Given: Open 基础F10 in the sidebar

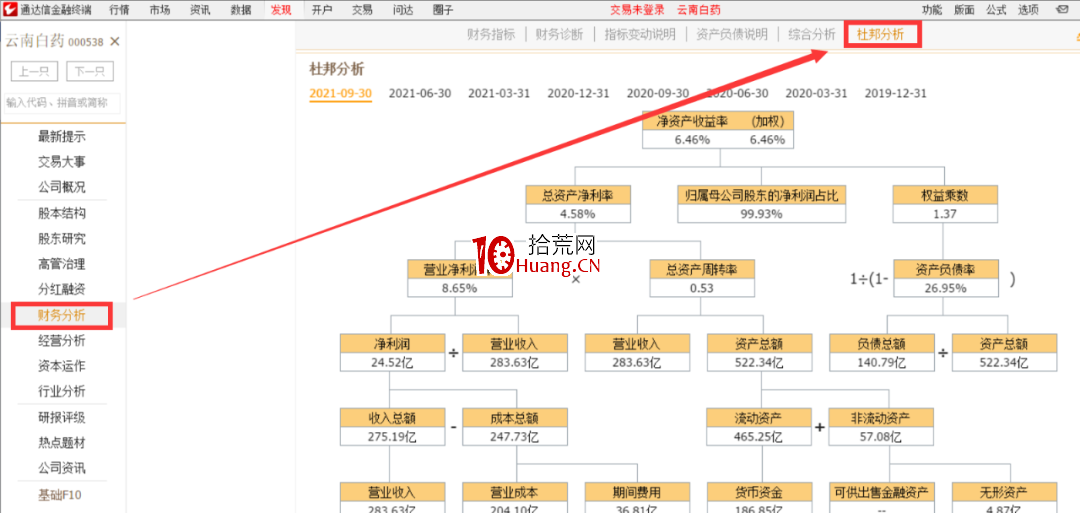Looking at the screenshot, I should tap(62, 494).
